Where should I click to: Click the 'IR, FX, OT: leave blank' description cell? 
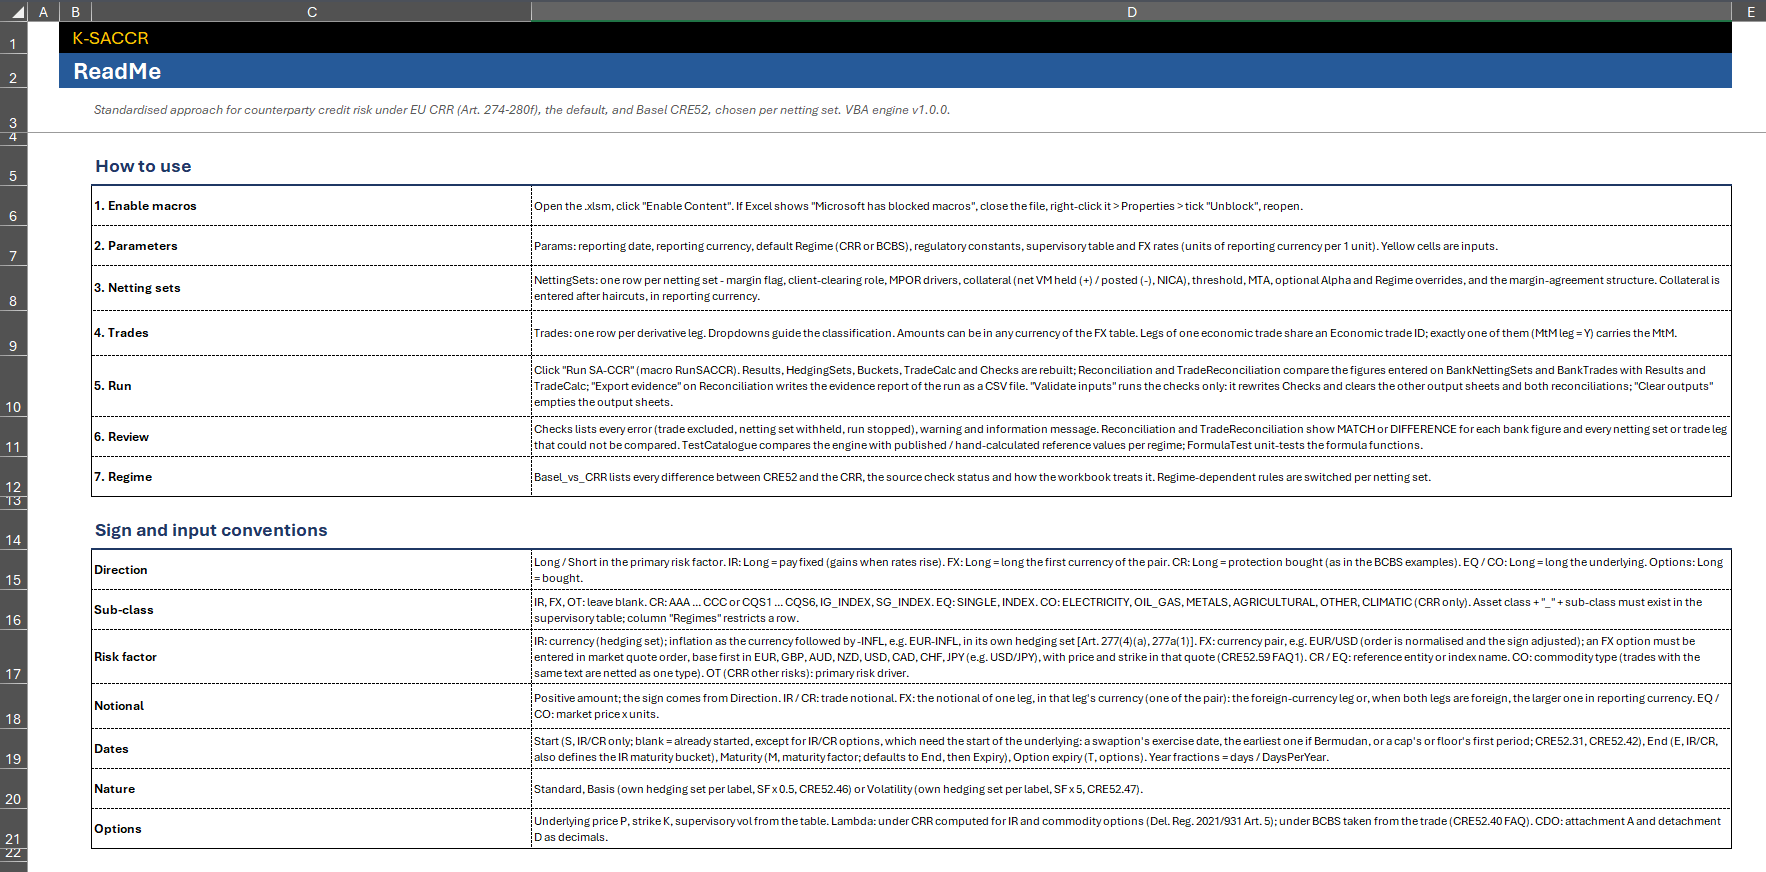tap(1131, 610)
